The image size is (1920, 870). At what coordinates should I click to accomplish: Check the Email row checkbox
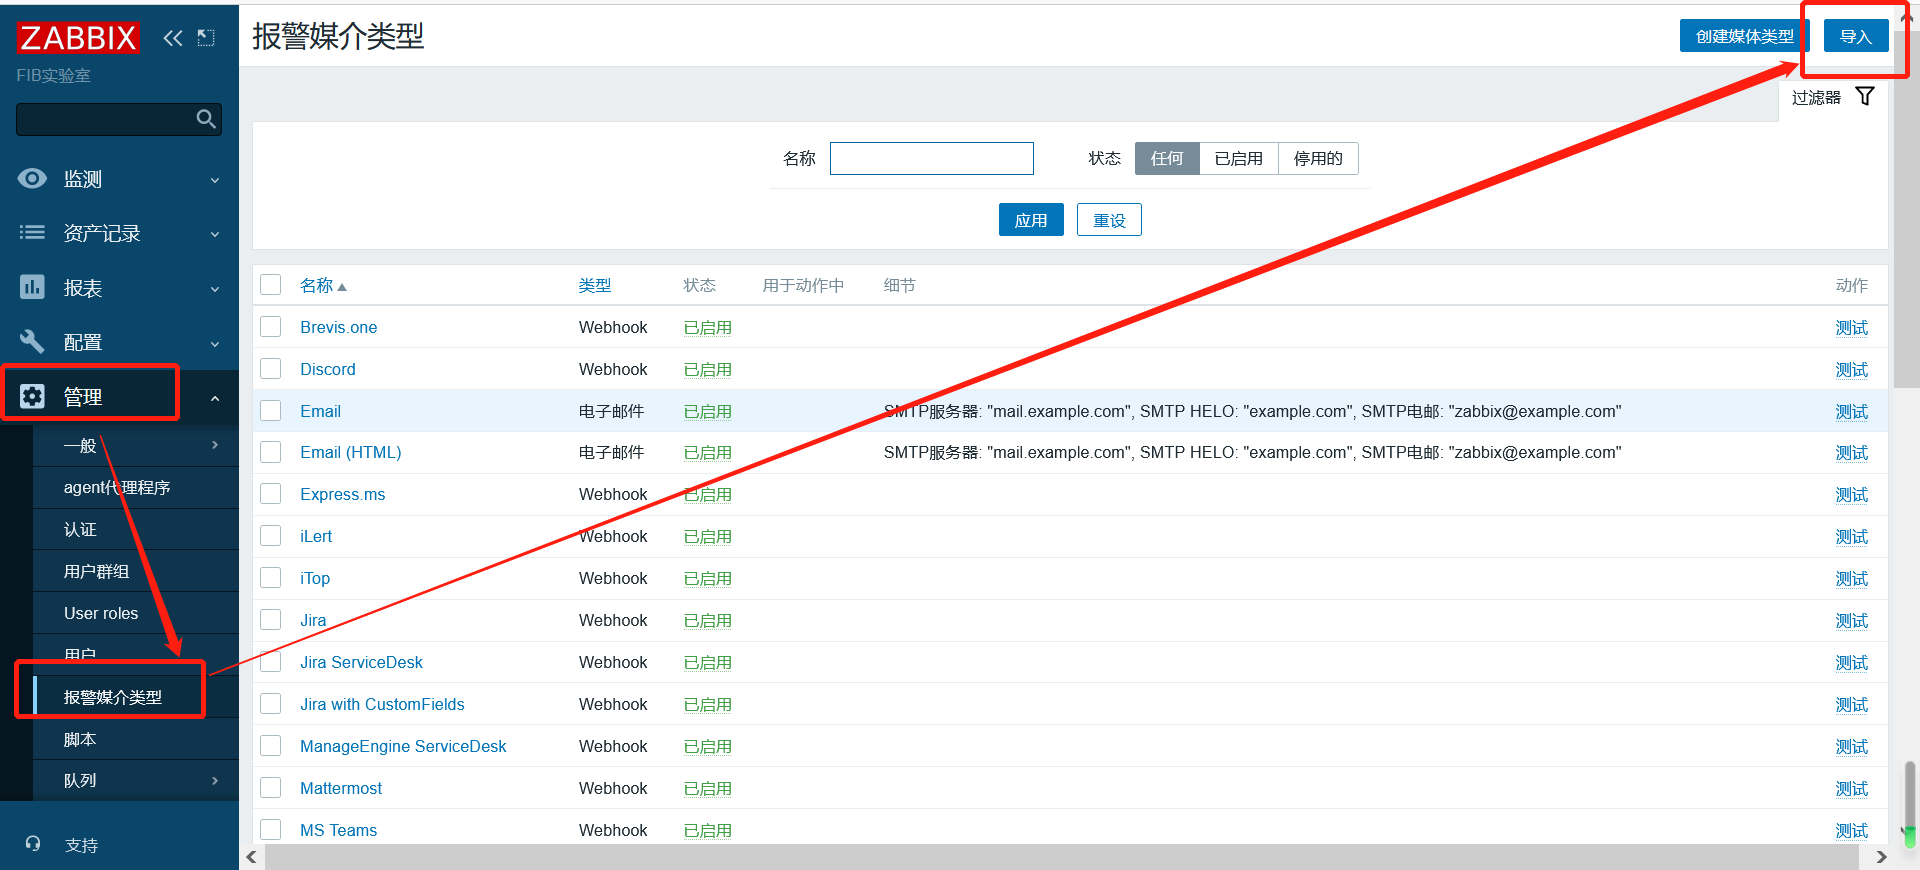(x=270, y=410)
